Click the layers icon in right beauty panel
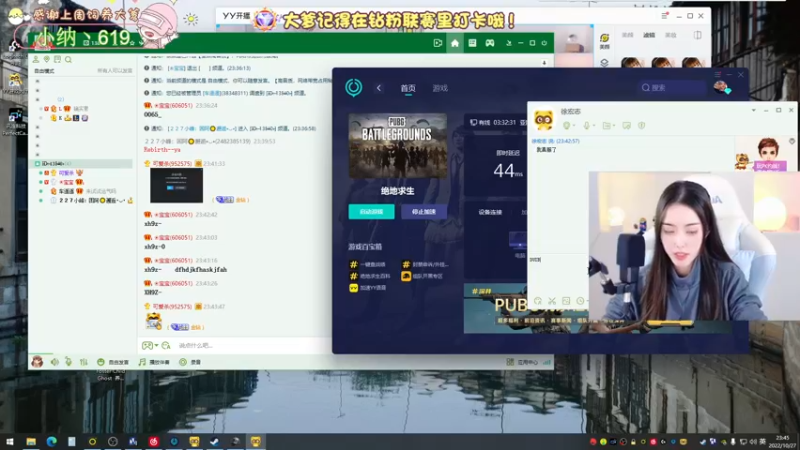This screenshot has height=450, width=800. (x=604, y=63)
